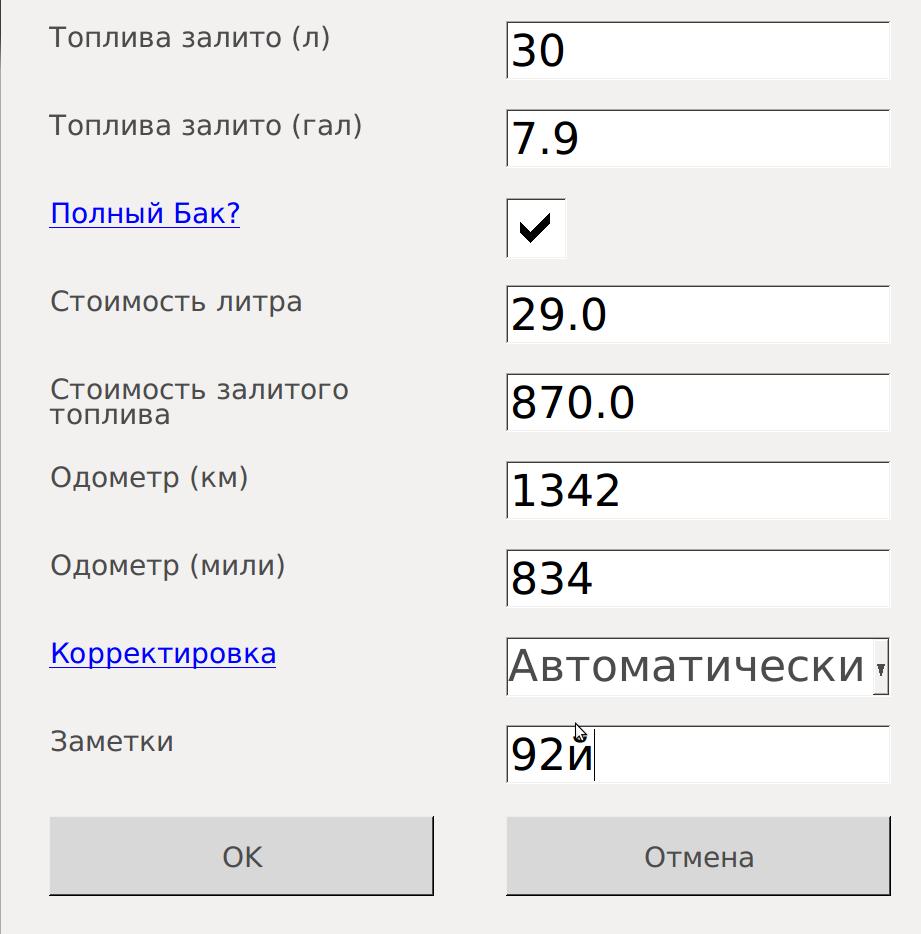921x934 pixels.
Task: Open the Автоматически dropdown list
Action: pos(690,666)
